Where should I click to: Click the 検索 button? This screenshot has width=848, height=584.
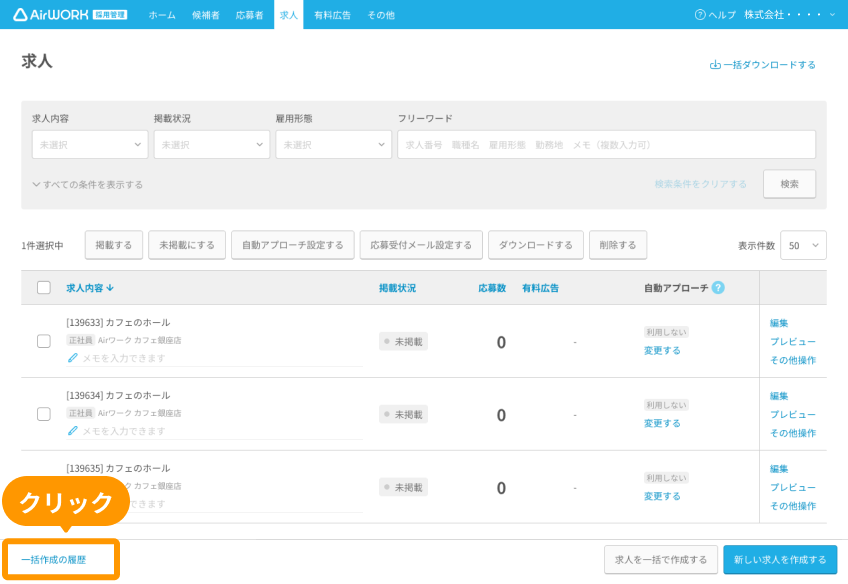790,184
